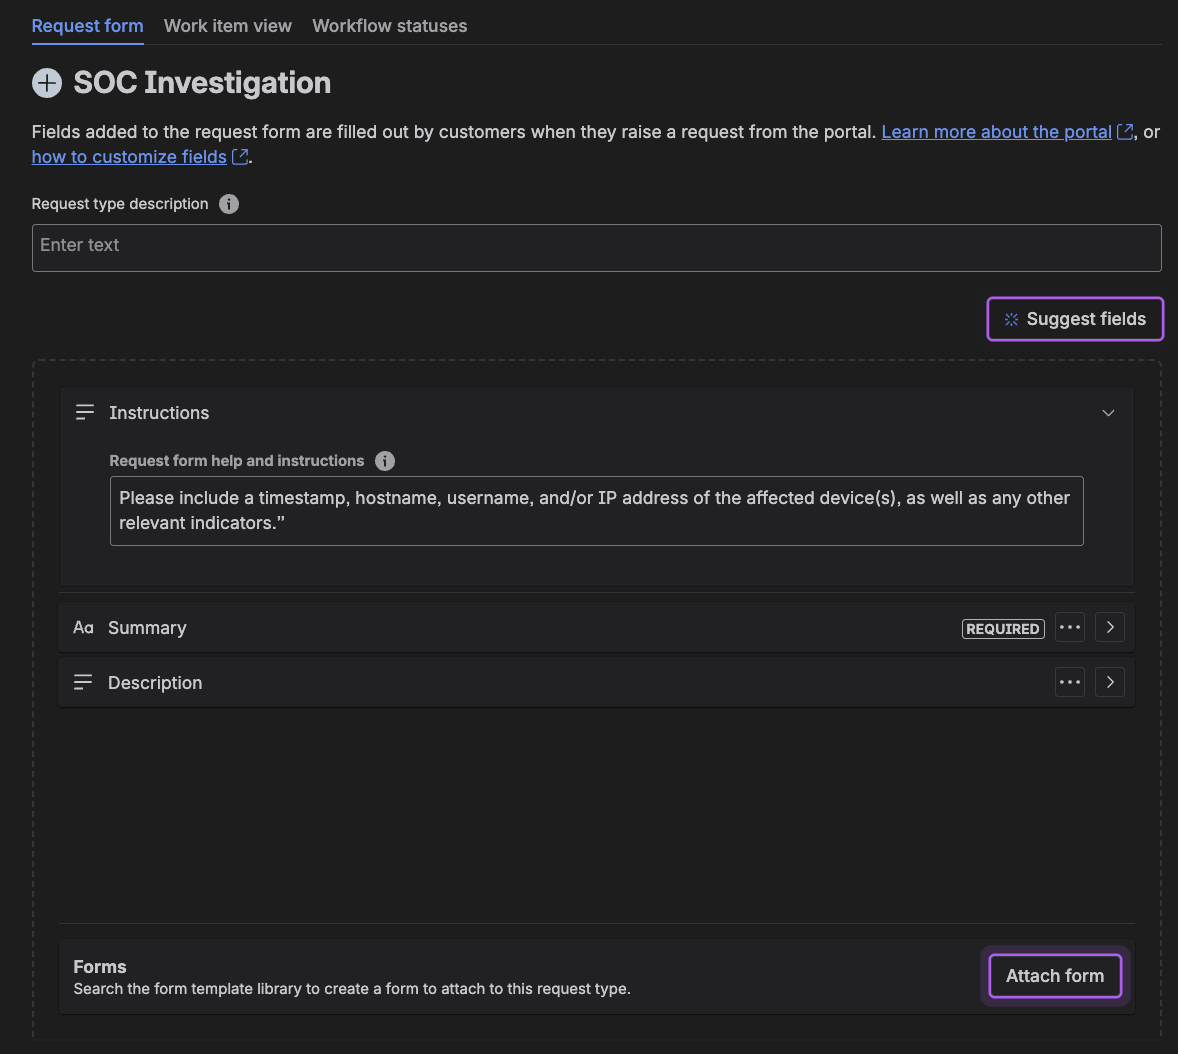Switch to the Work item view tab
The image size is (1178, 1054).
pos(228,26)
